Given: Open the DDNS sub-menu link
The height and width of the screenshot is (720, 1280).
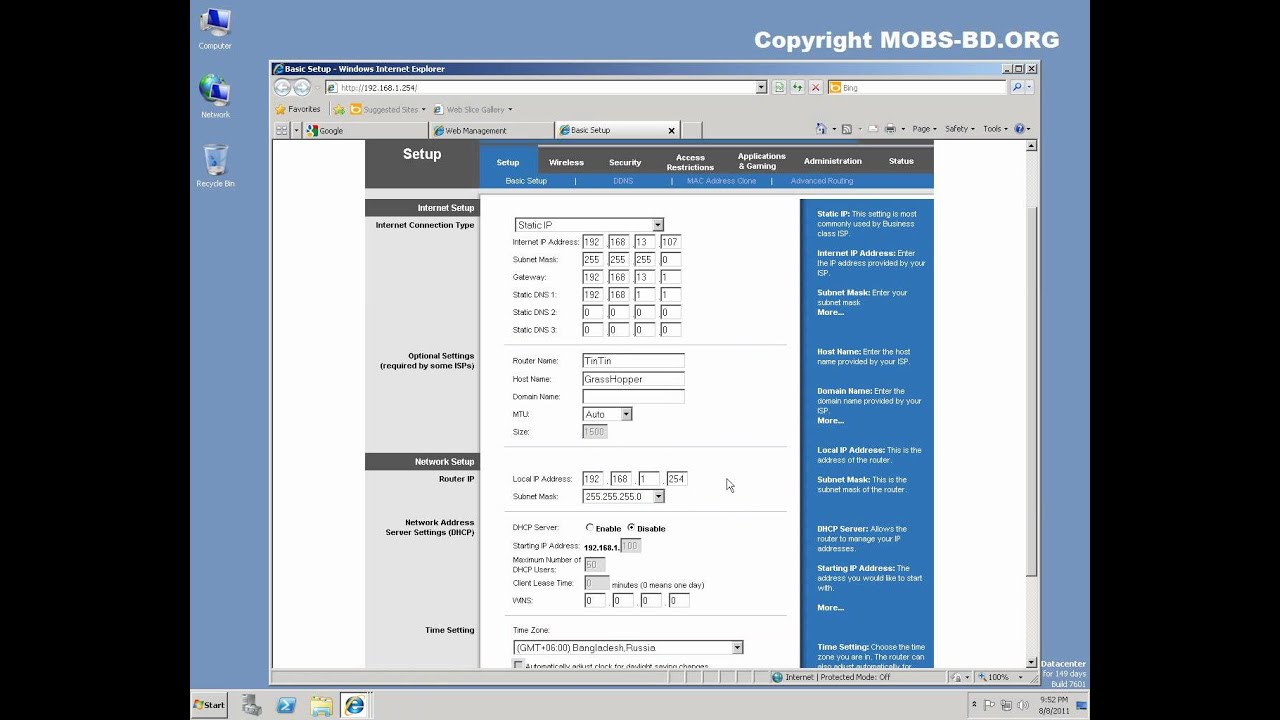Looking at the screenshot, I should click(623, 181).
